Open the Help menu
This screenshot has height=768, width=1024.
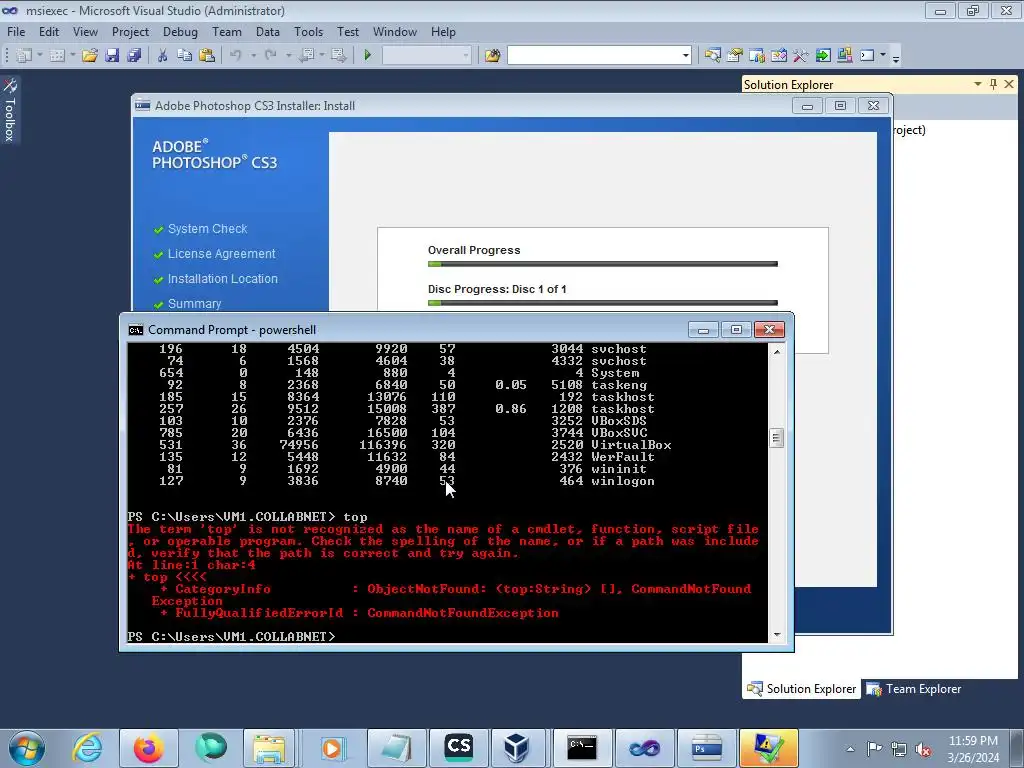[x=443, y=31]
